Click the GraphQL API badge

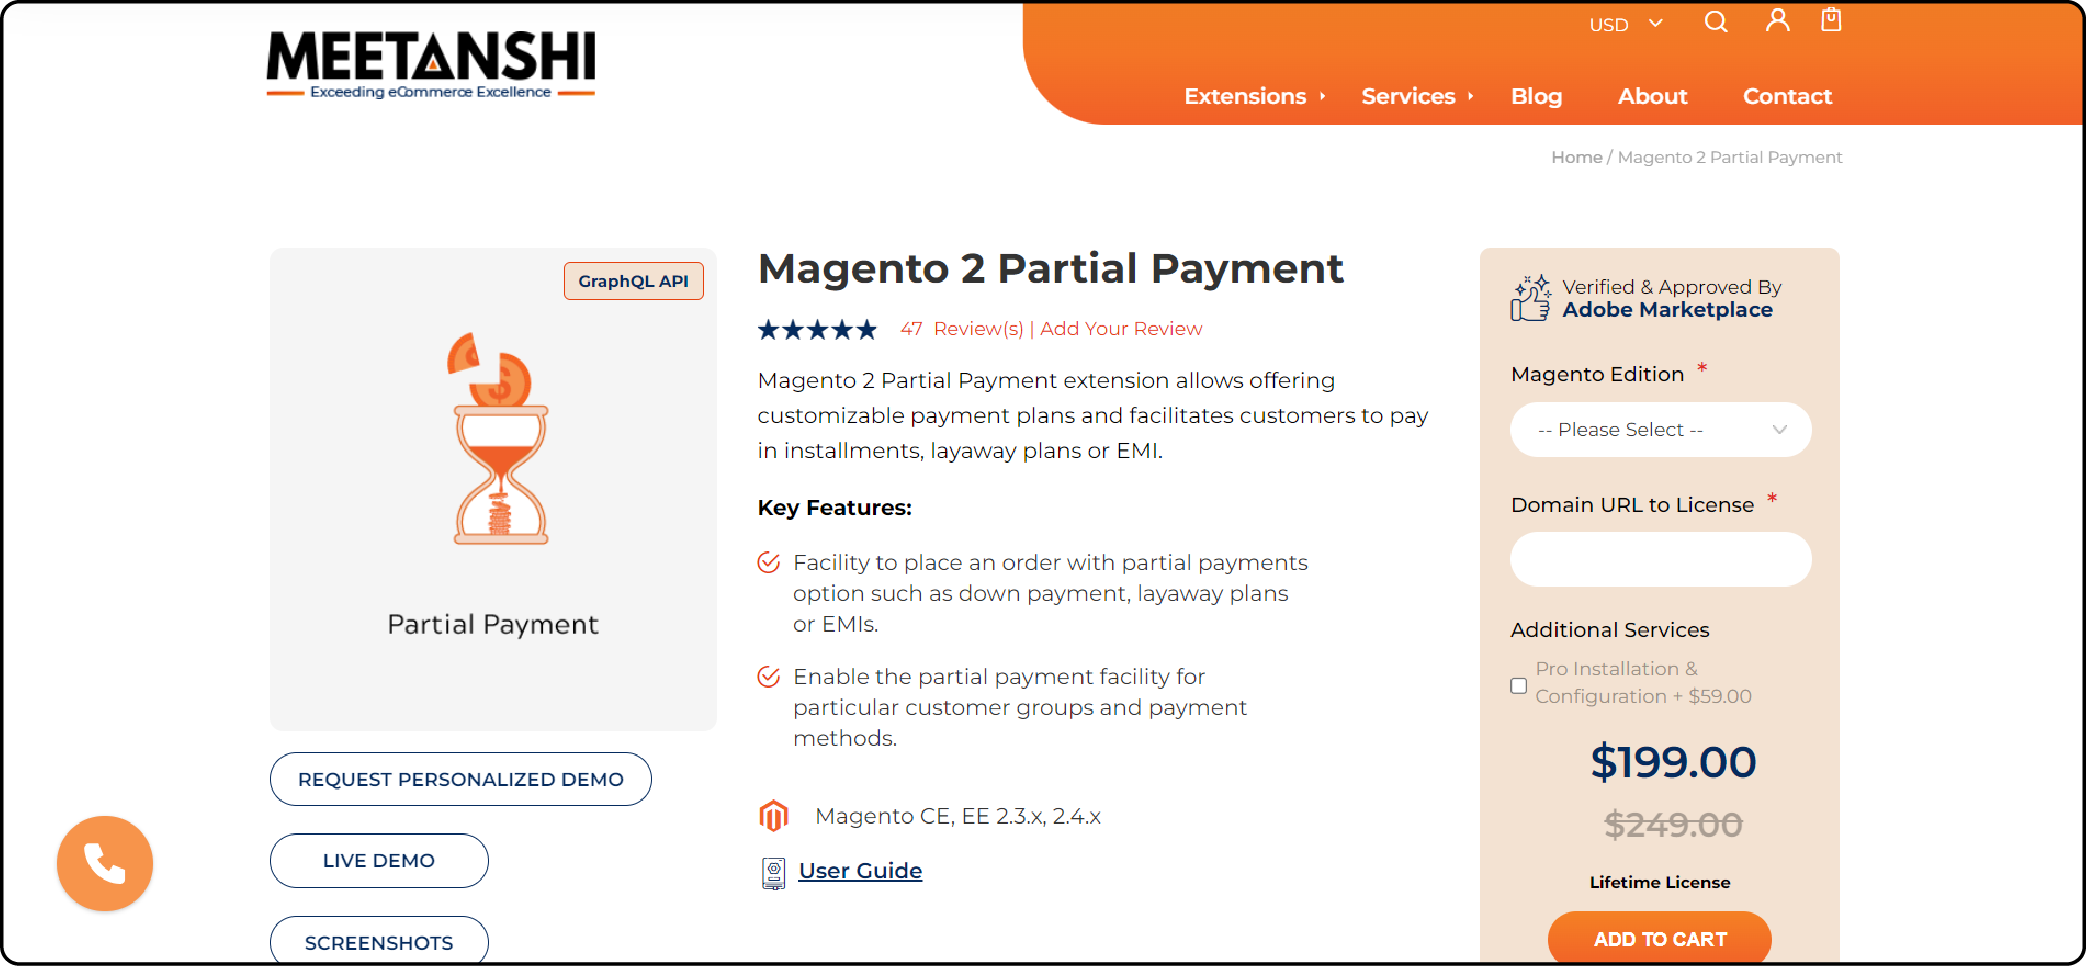coord(634,281)
